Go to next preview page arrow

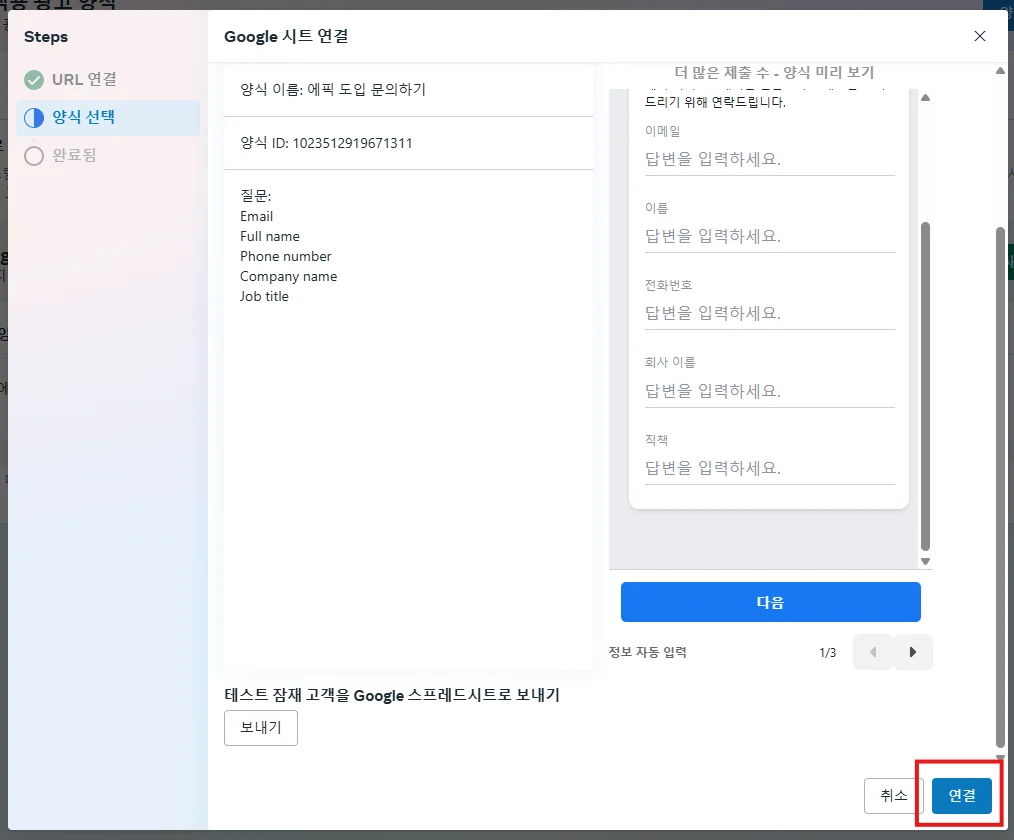pyautogui.click(x=912, y=652)
